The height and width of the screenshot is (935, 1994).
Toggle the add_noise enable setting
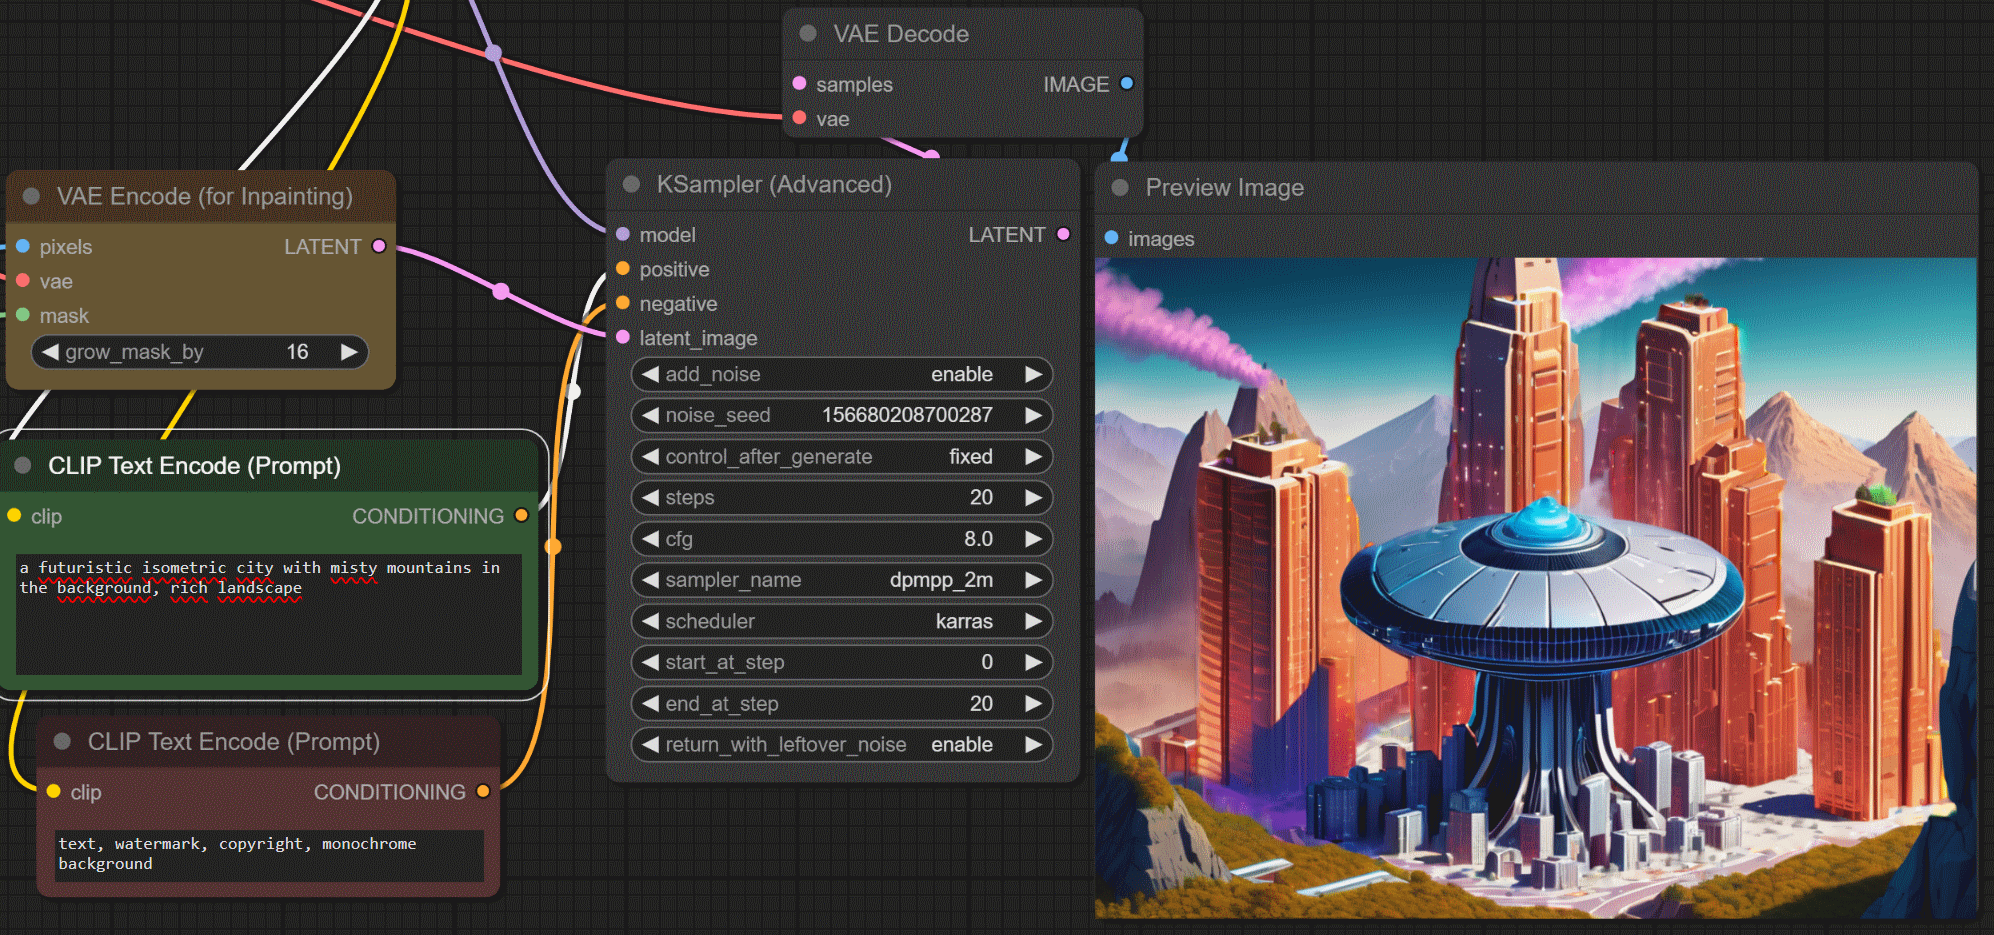[x=841, y=374]
